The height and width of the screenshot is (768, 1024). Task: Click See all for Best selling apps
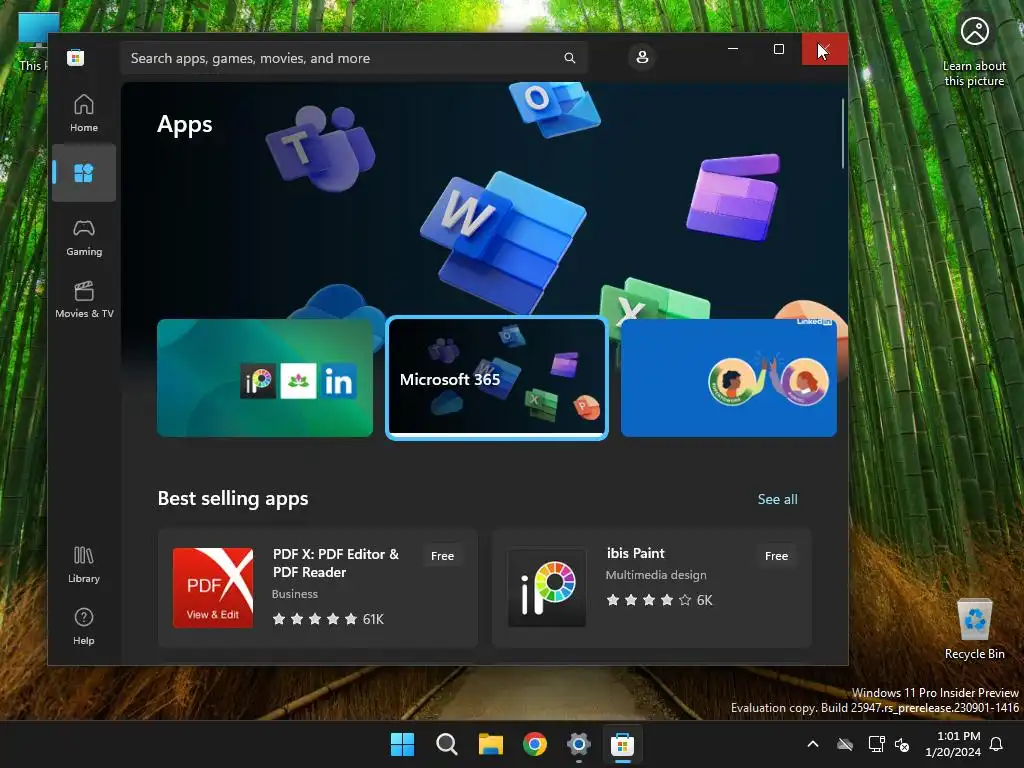[x=777, y=500]
